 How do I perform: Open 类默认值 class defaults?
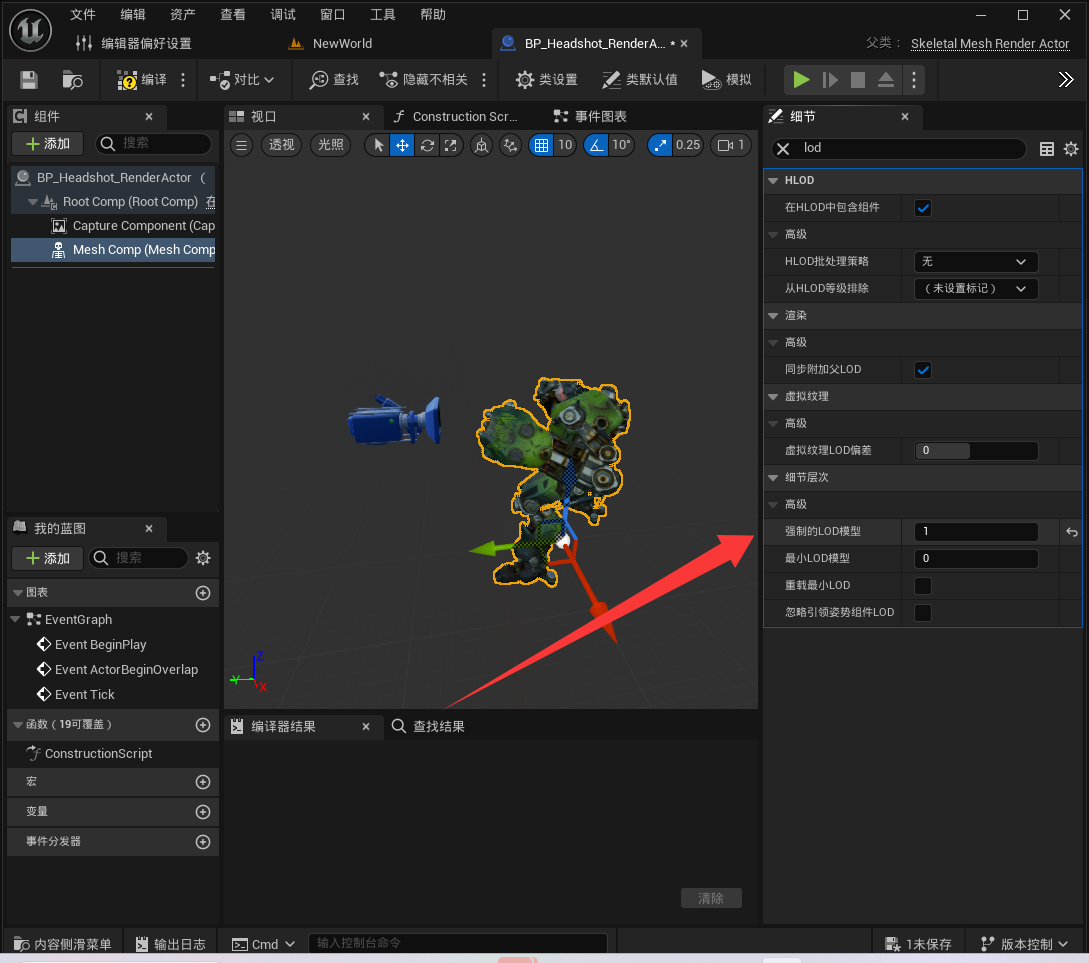tap(640, 80)
